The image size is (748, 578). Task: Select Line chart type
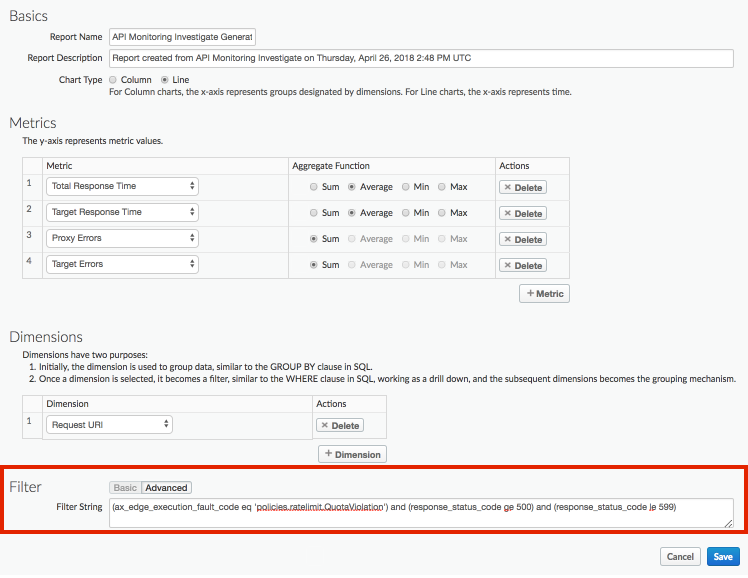(165, 79)
